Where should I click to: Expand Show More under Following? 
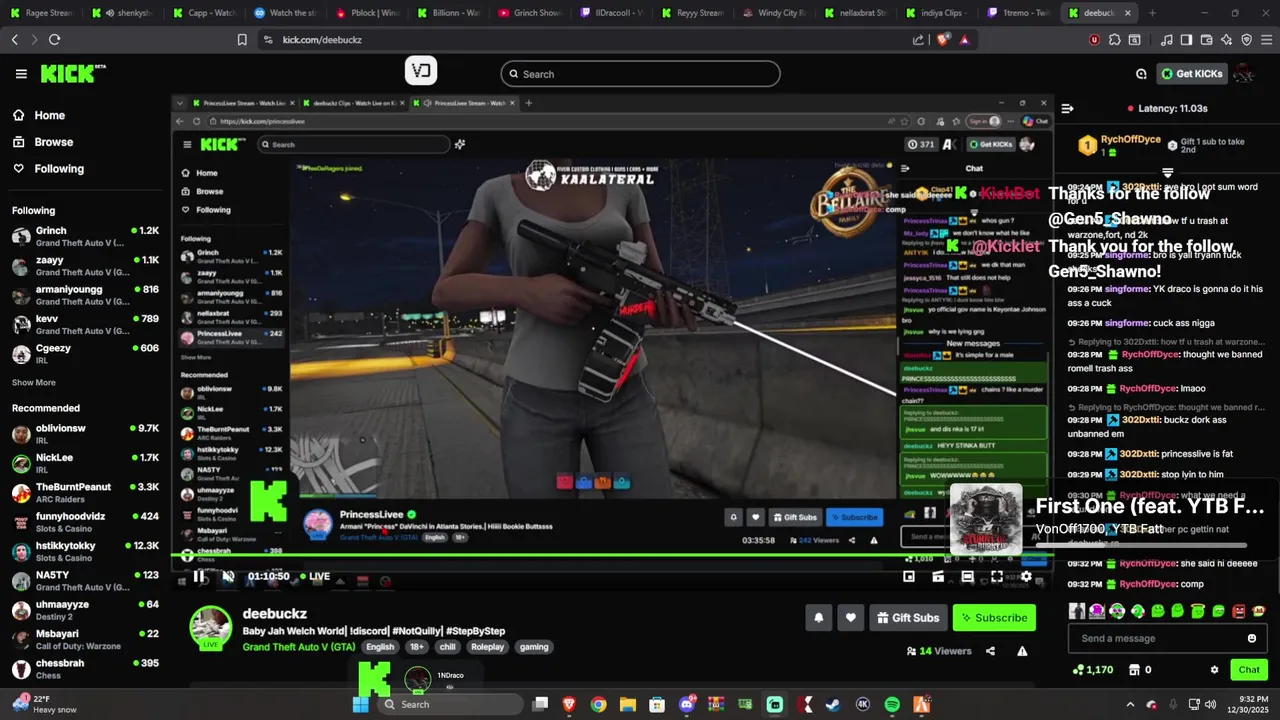click(34, 383)
